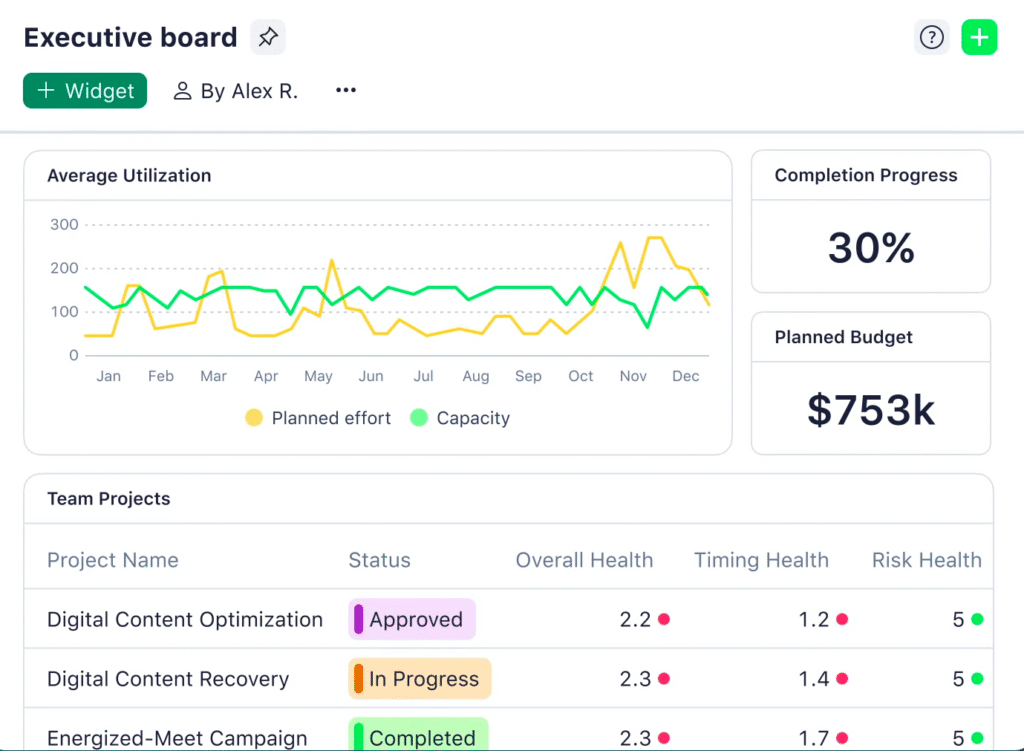This screenshot has height=751, width=1024.
Task: Click green risk dot in Digital Content Recovery row
Action: (977, 679)
